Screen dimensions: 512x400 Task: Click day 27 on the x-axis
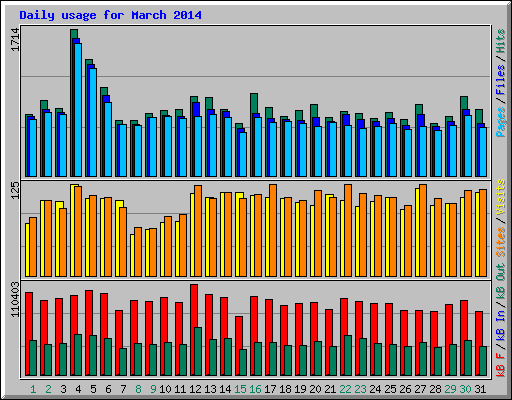click(420, 389)
